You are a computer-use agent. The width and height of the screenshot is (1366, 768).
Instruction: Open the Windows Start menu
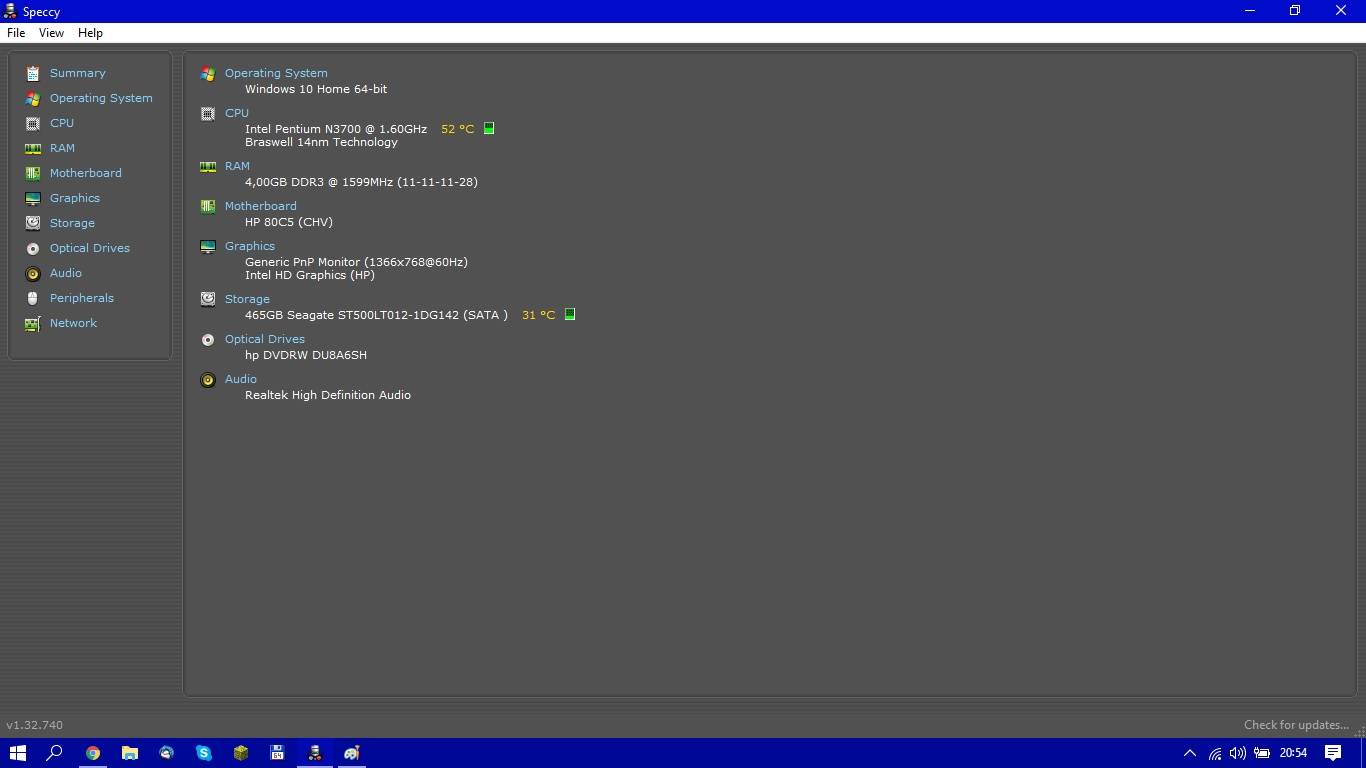18,753
